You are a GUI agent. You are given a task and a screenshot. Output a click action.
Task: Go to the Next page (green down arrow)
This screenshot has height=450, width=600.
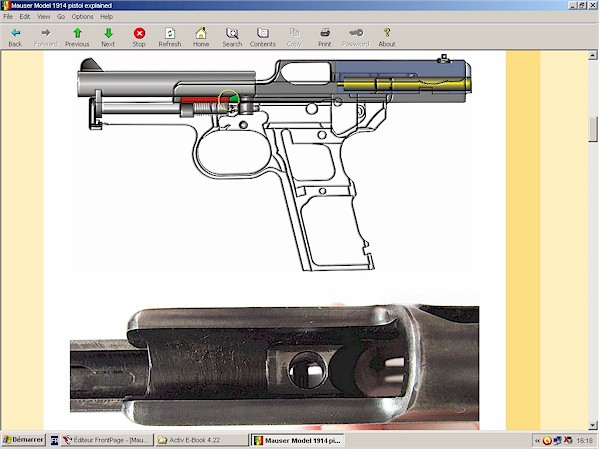[x=108, y=38]
